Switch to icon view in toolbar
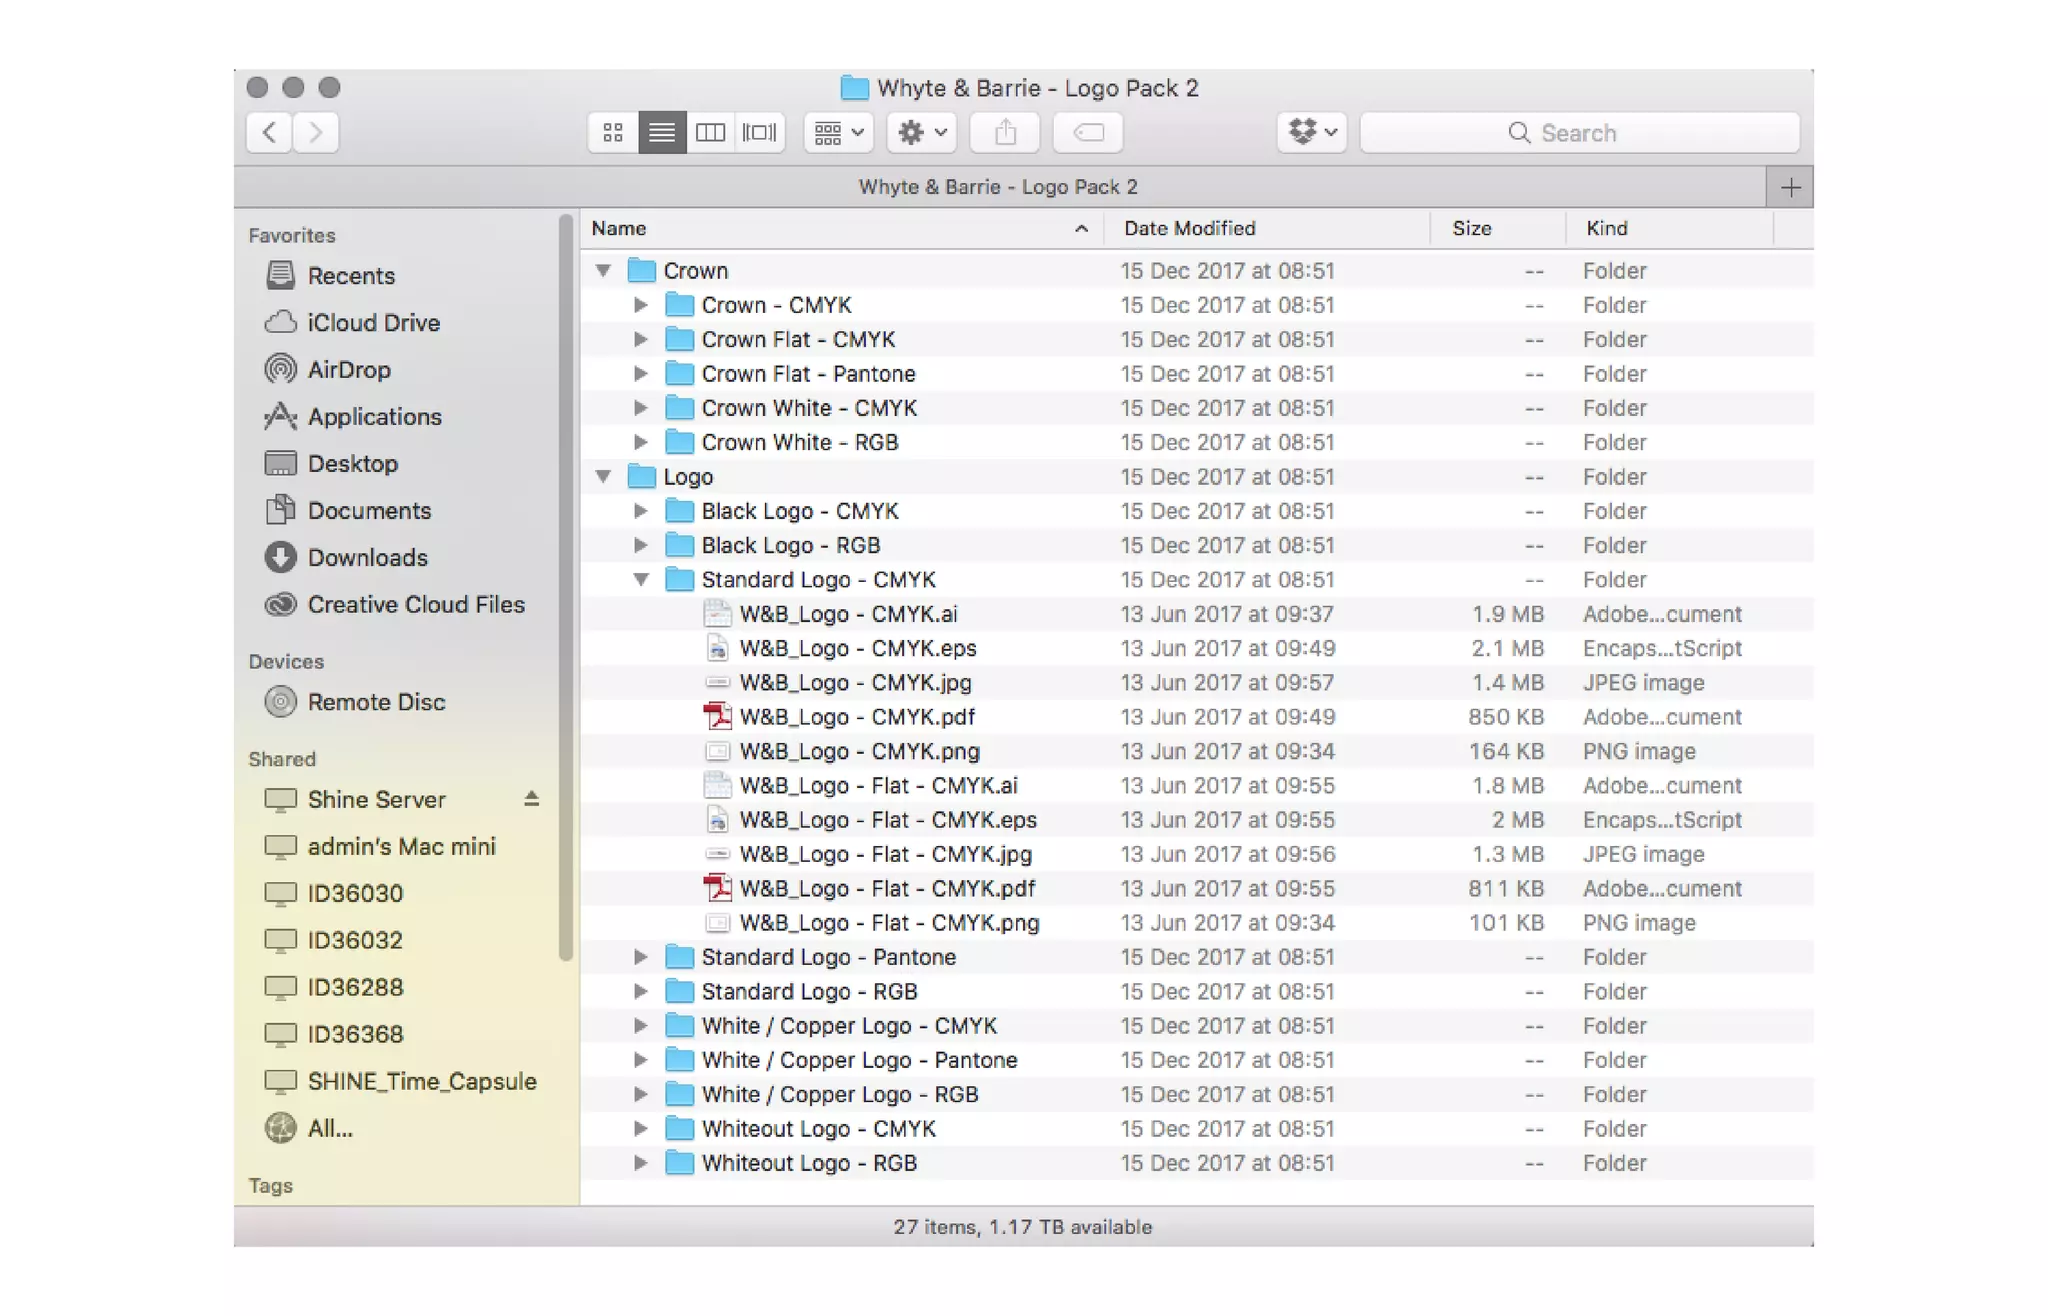Viewport: 2048px width, 1316px height. pyautogui.click(x=613, y=132)
